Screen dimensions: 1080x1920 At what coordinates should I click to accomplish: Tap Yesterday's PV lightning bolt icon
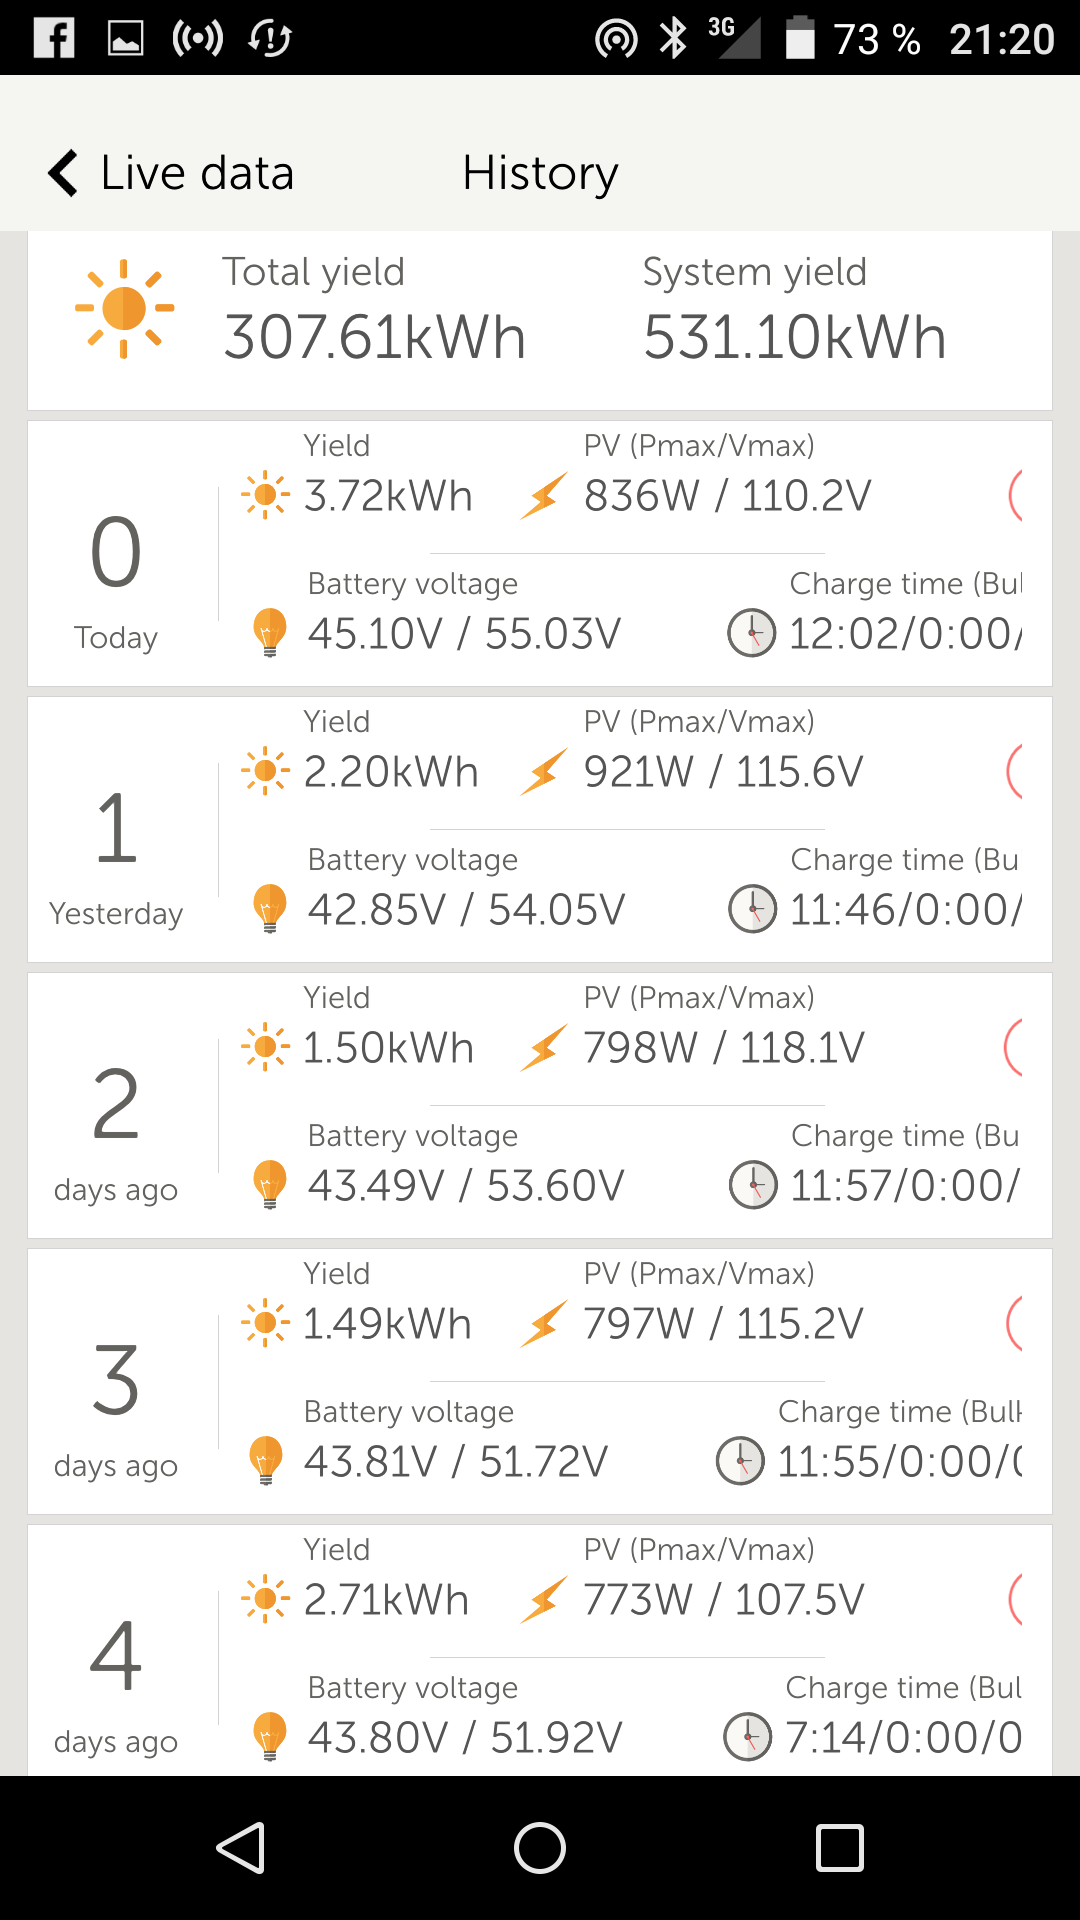coord(544,772)
